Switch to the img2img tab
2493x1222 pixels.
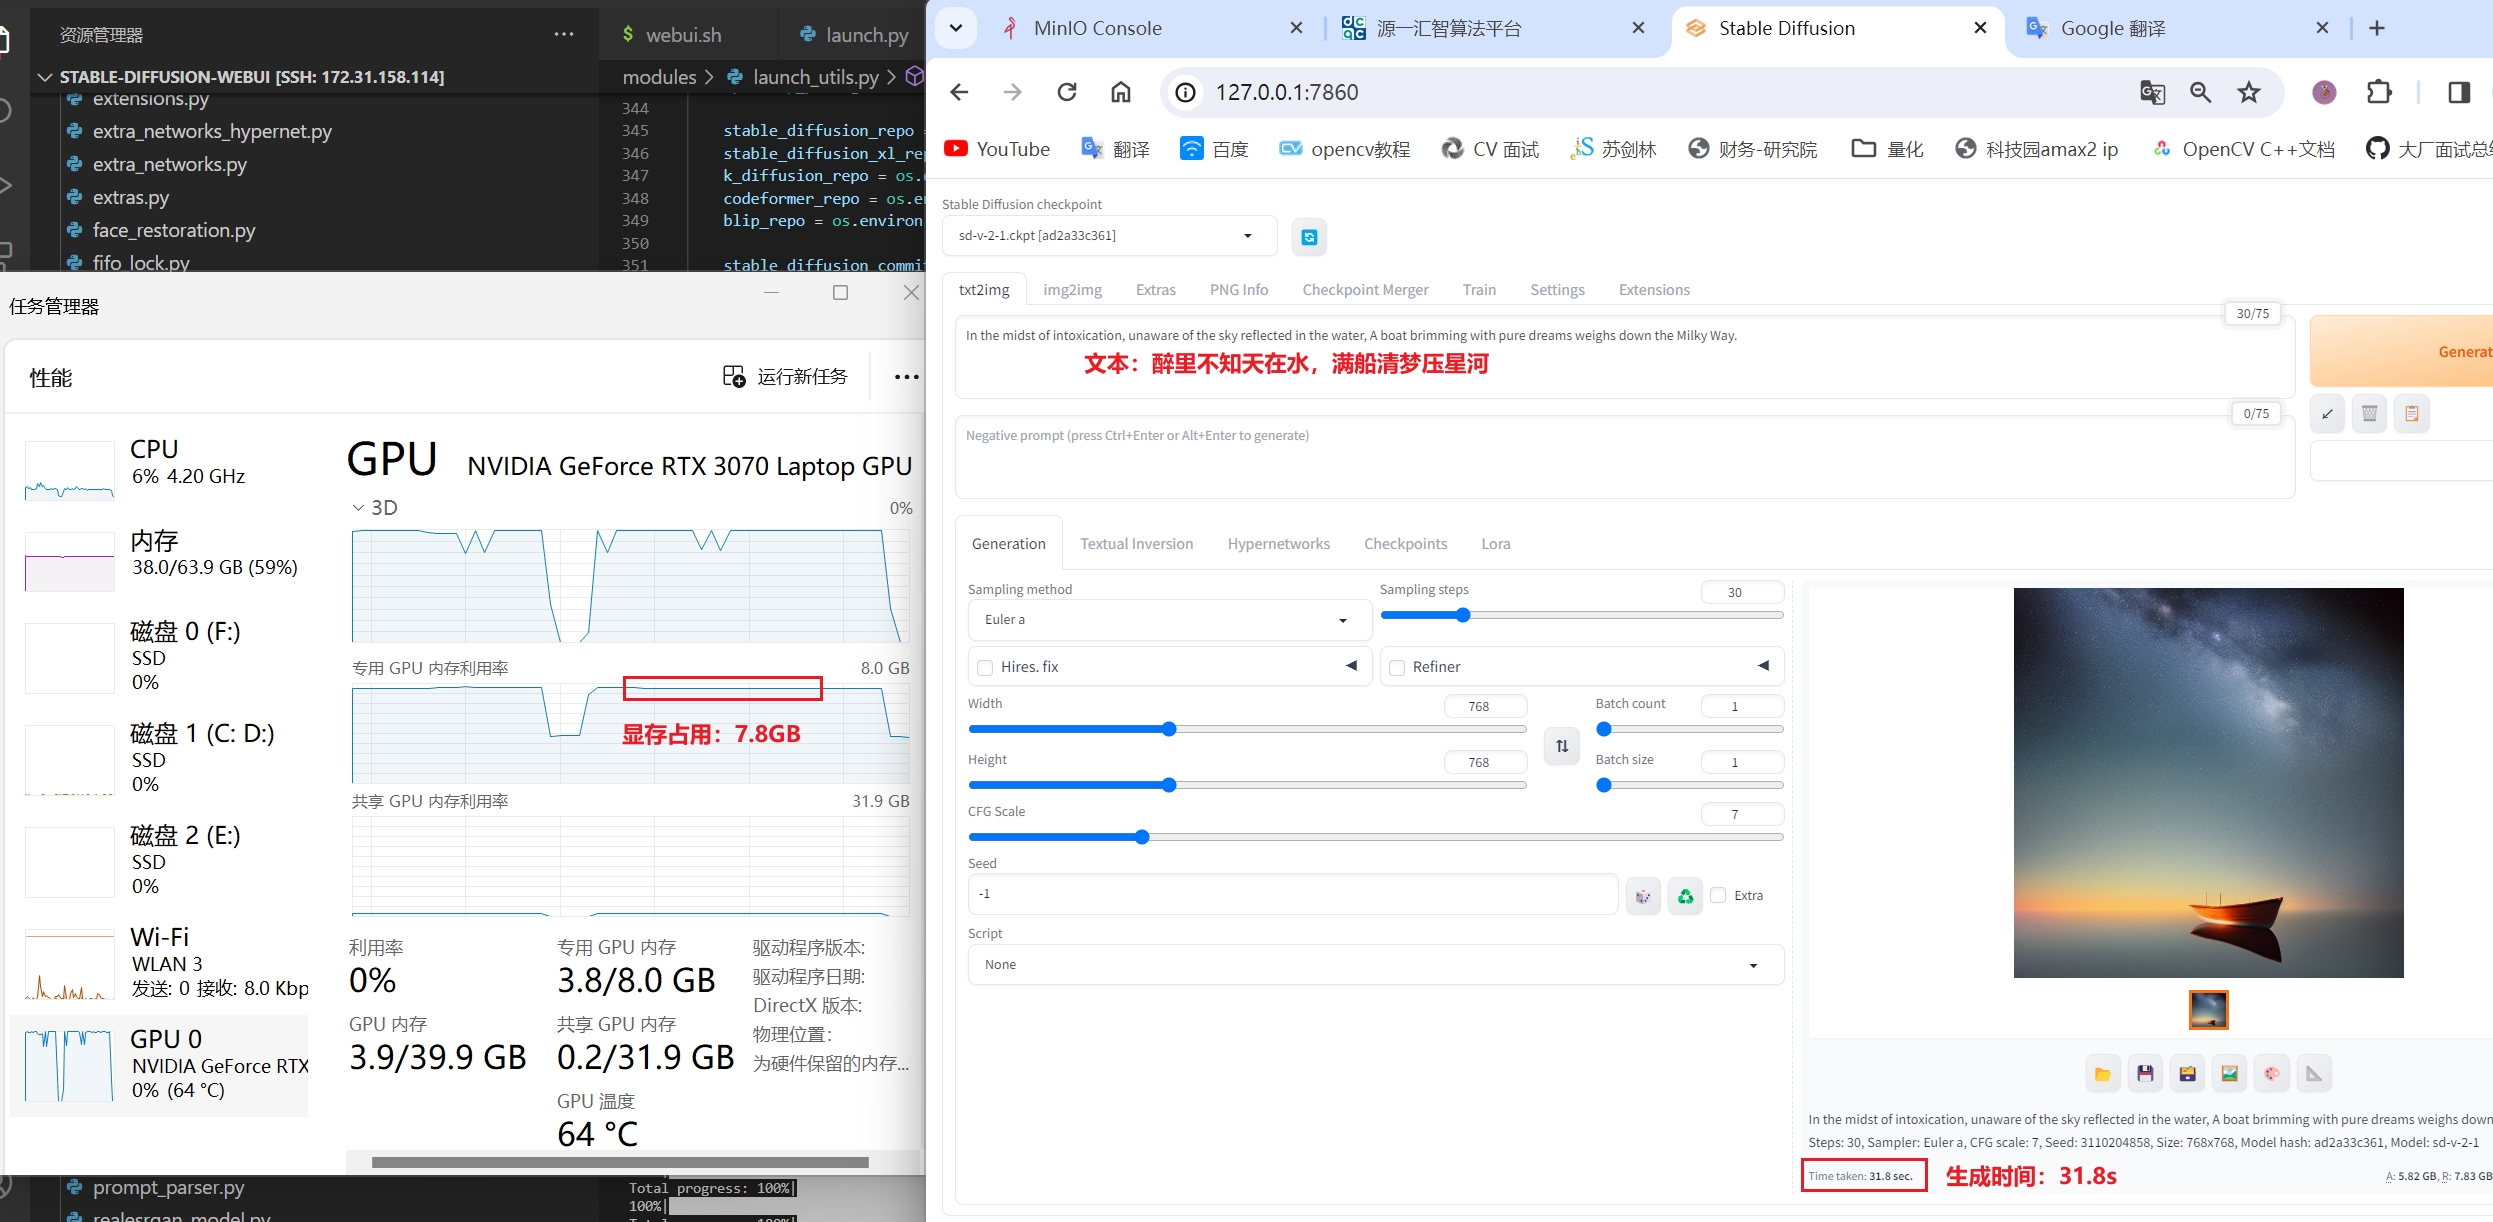pos(1072,290)
